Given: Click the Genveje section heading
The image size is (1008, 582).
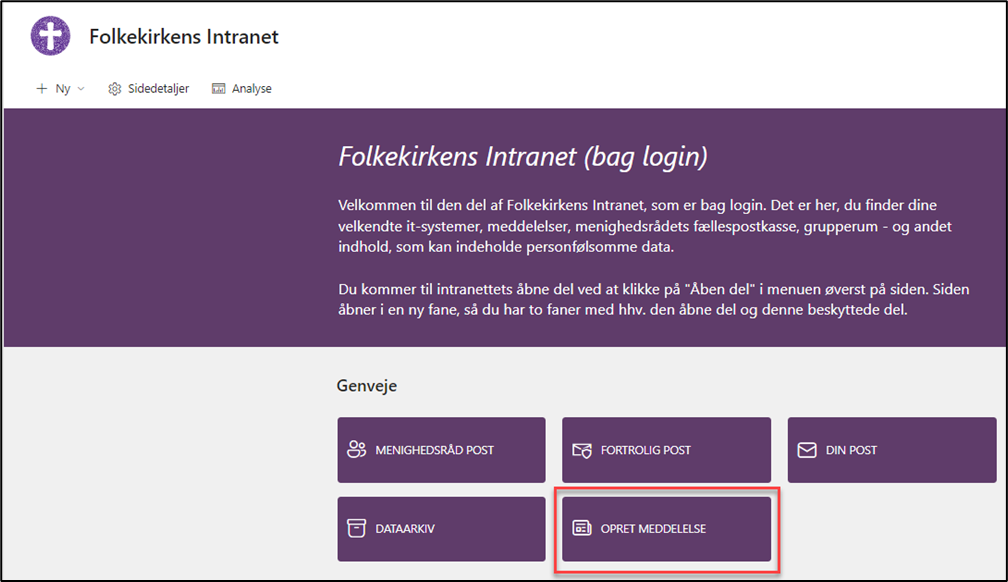Looking at the screenshot, I should click(x=367, y=386).
